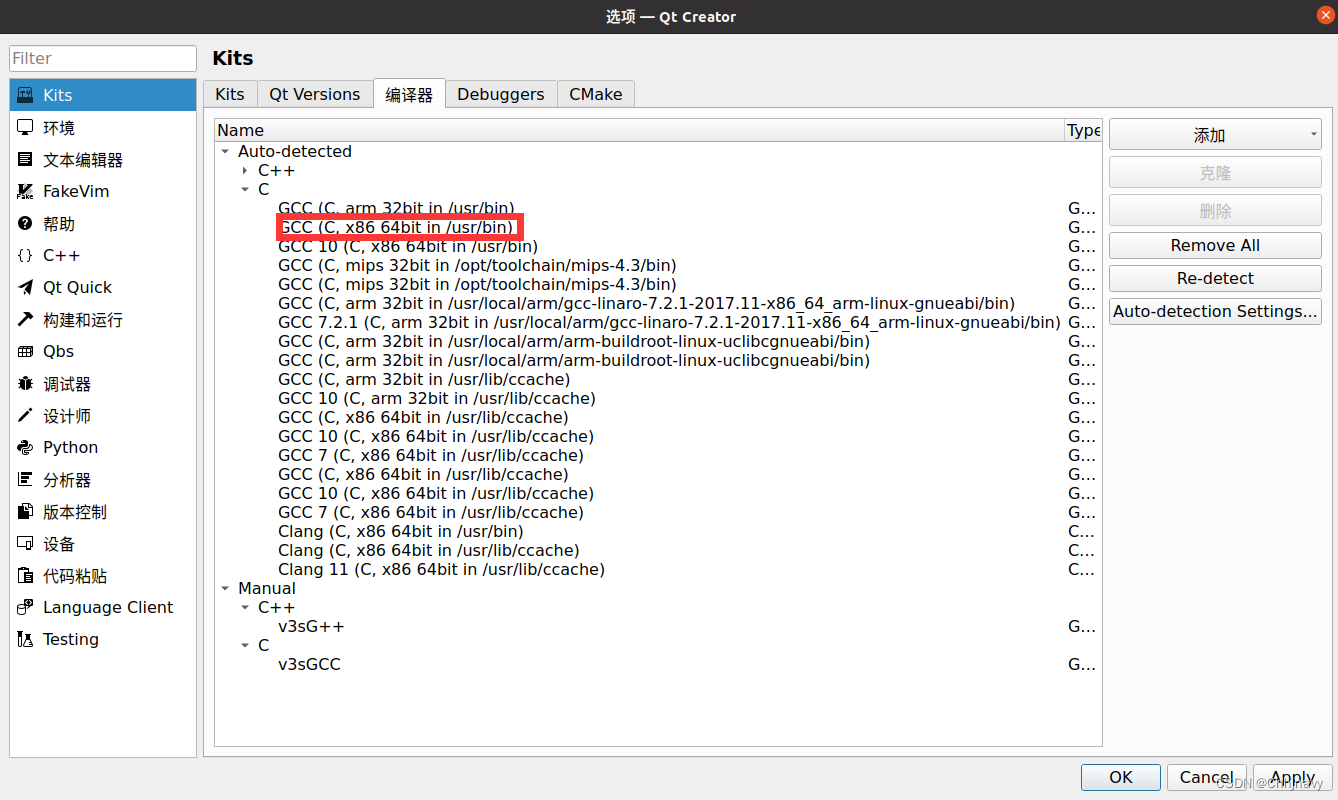Click the Re-detect button

(x=1214, y=278)
